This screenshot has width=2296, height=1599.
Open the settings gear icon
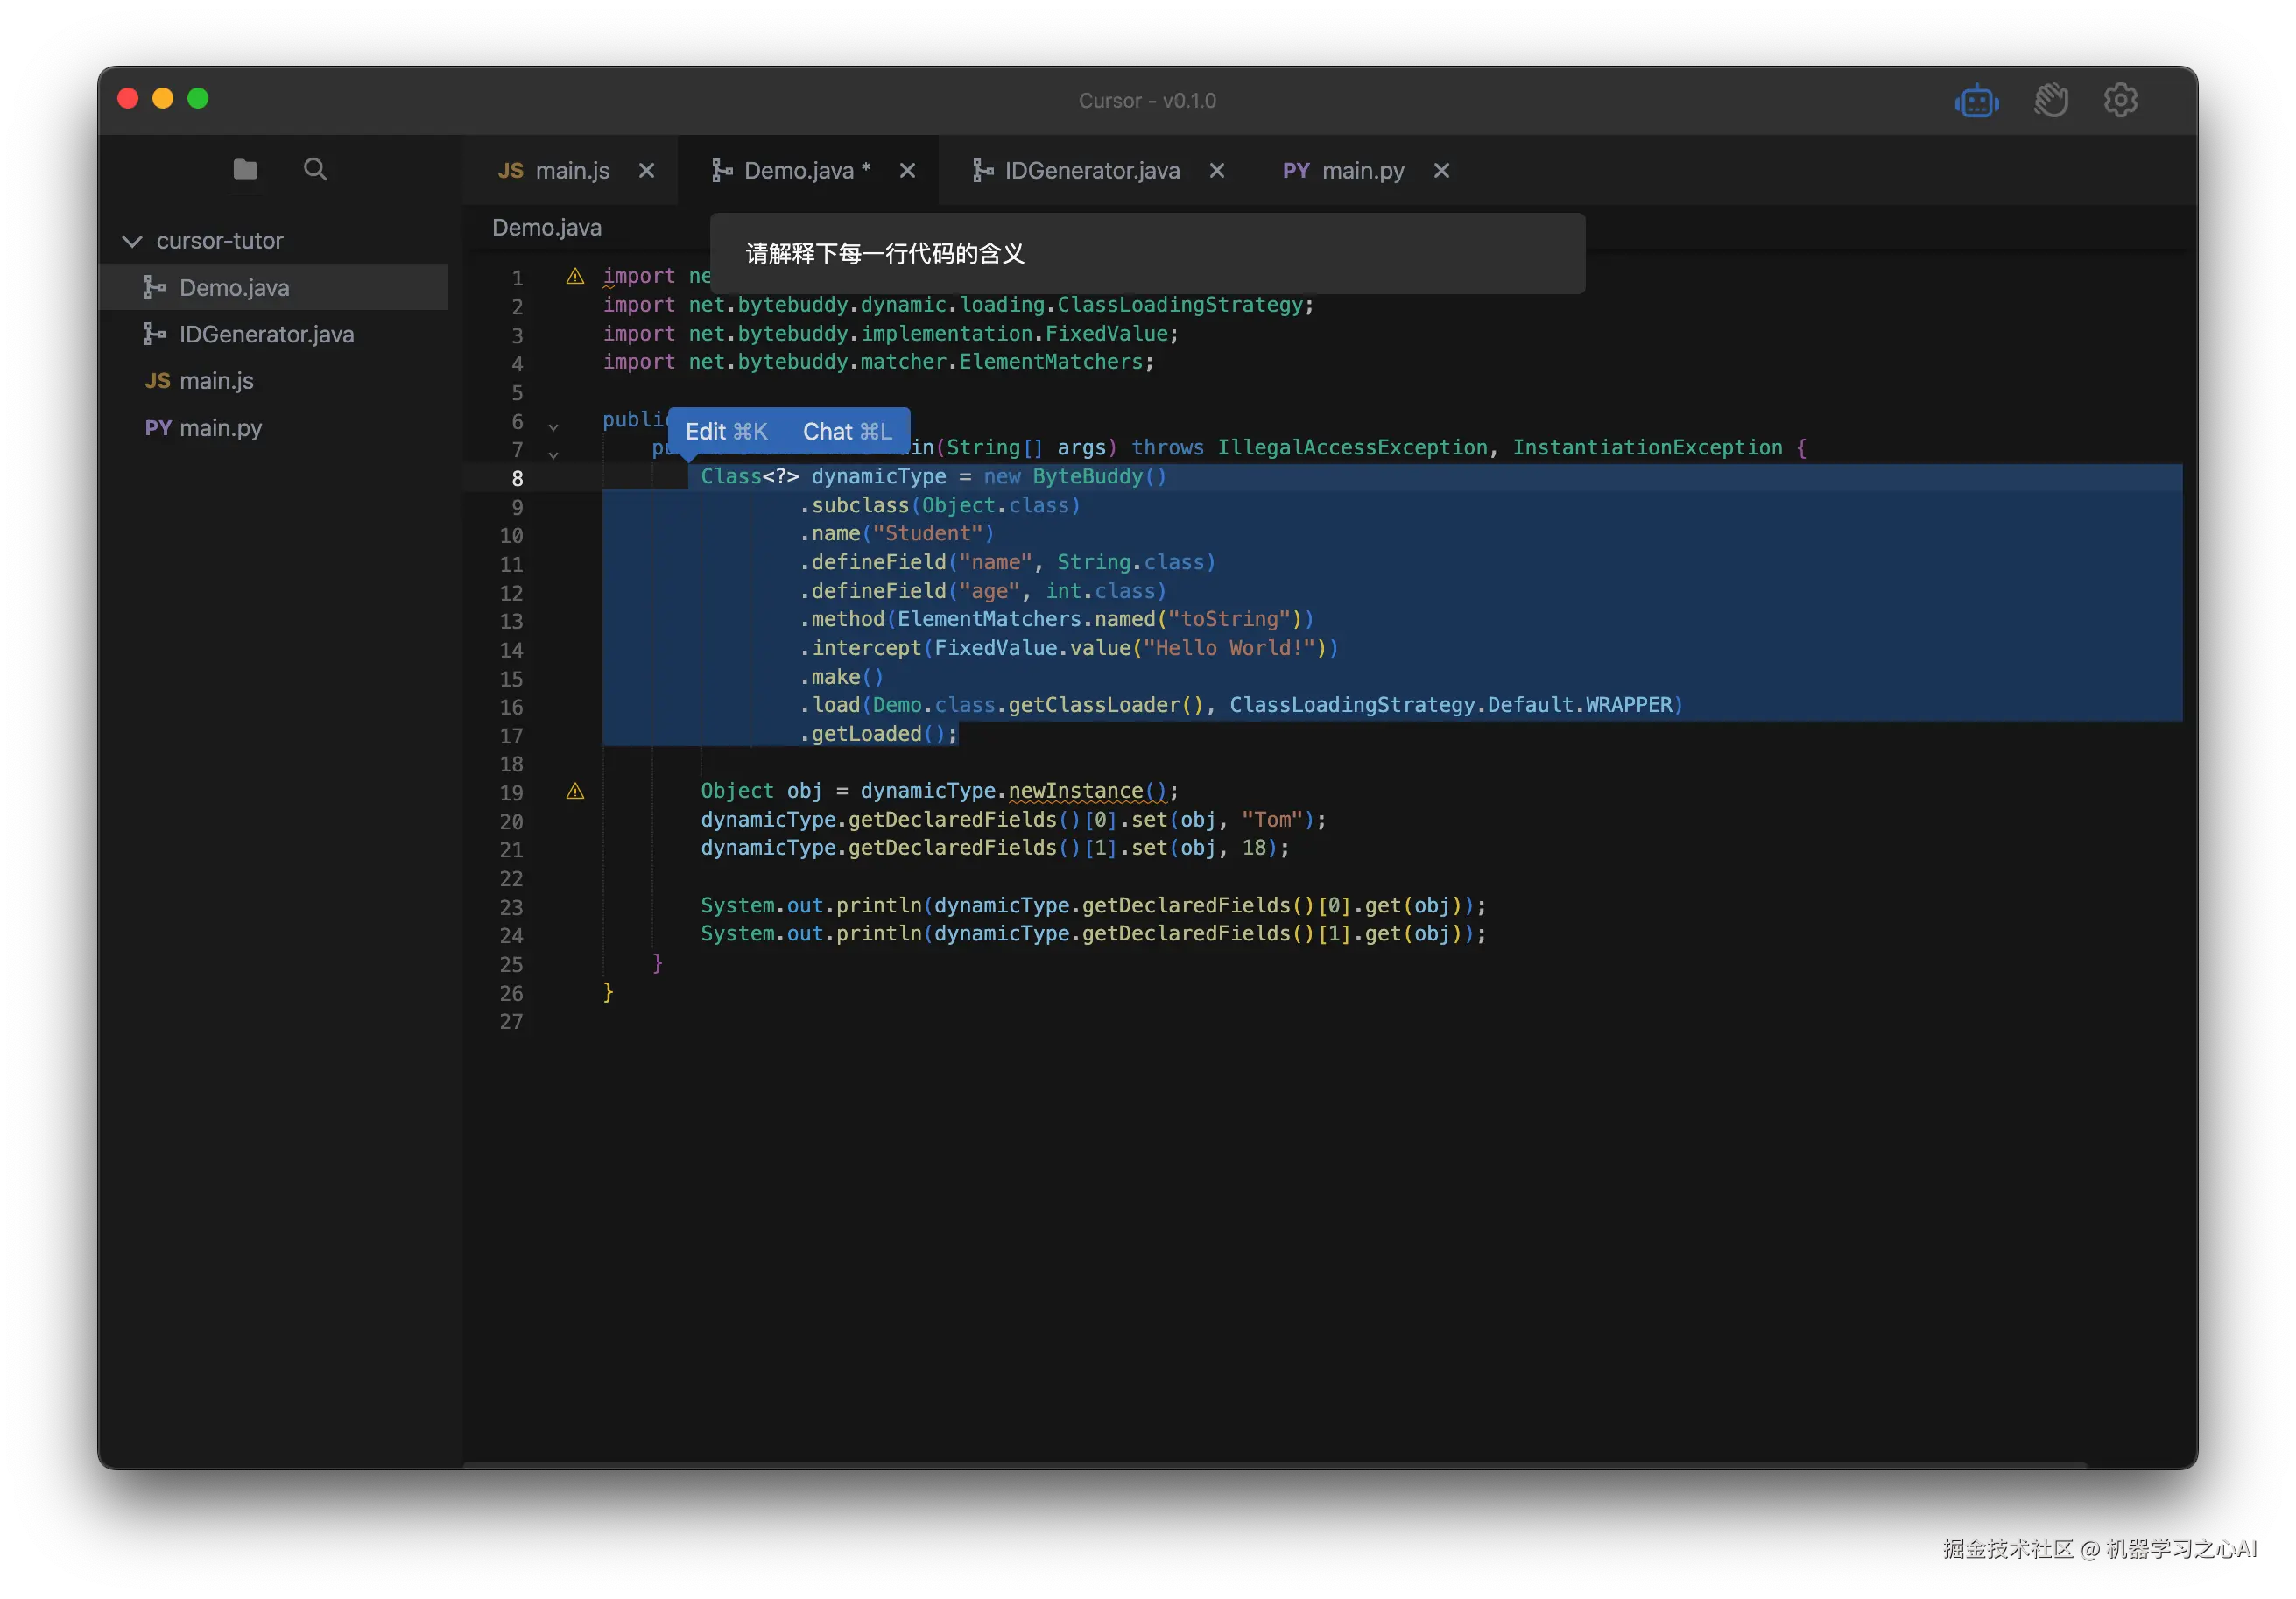[2120, 100]
